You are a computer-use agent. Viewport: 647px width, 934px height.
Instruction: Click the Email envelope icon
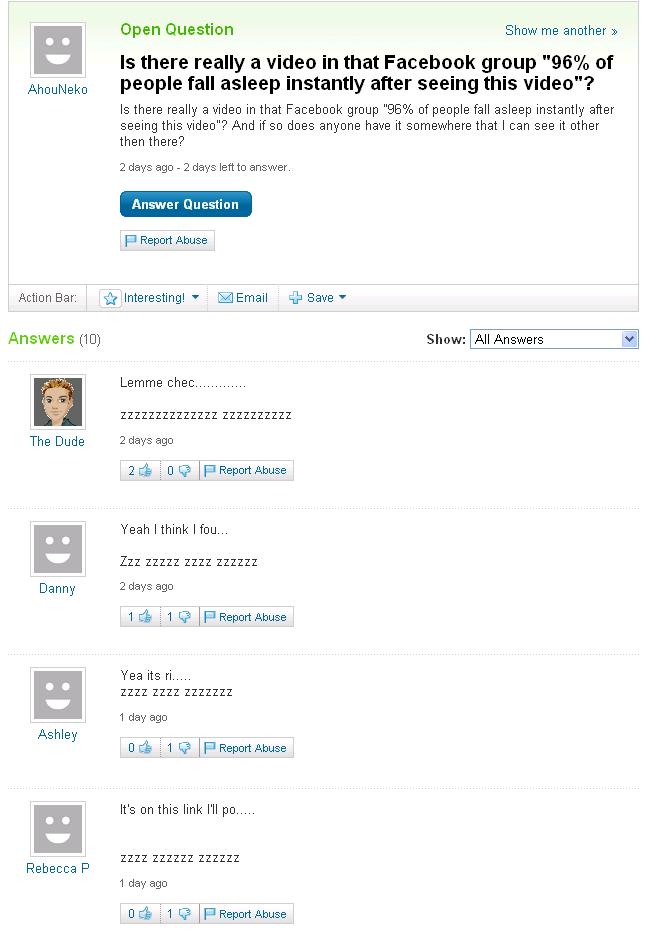225,298
